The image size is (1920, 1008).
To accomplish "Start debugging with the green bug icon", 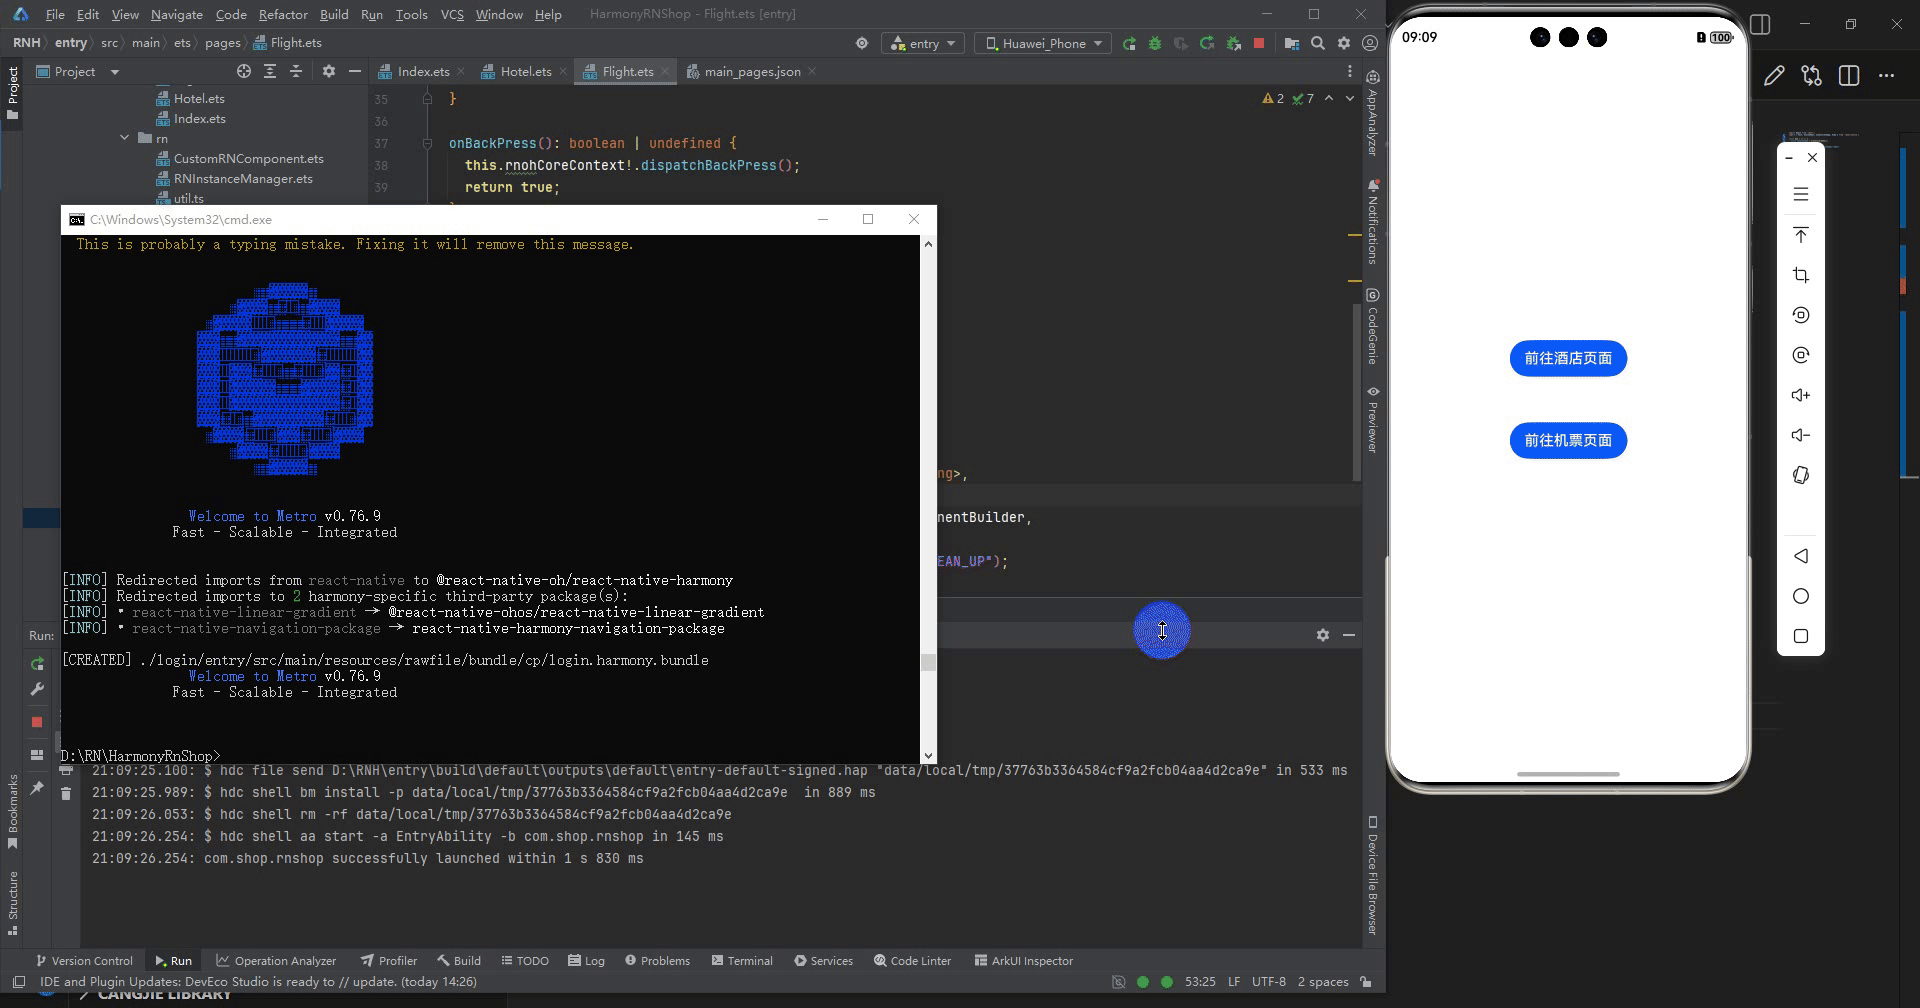I will pyautogui.click(x=1155, y=44).
